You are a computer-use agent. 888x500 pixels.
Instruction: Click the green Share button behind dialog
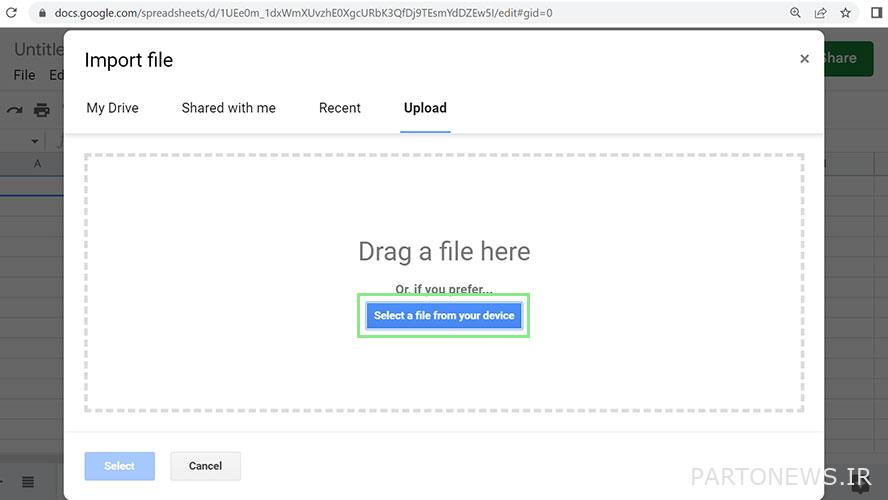847,58
